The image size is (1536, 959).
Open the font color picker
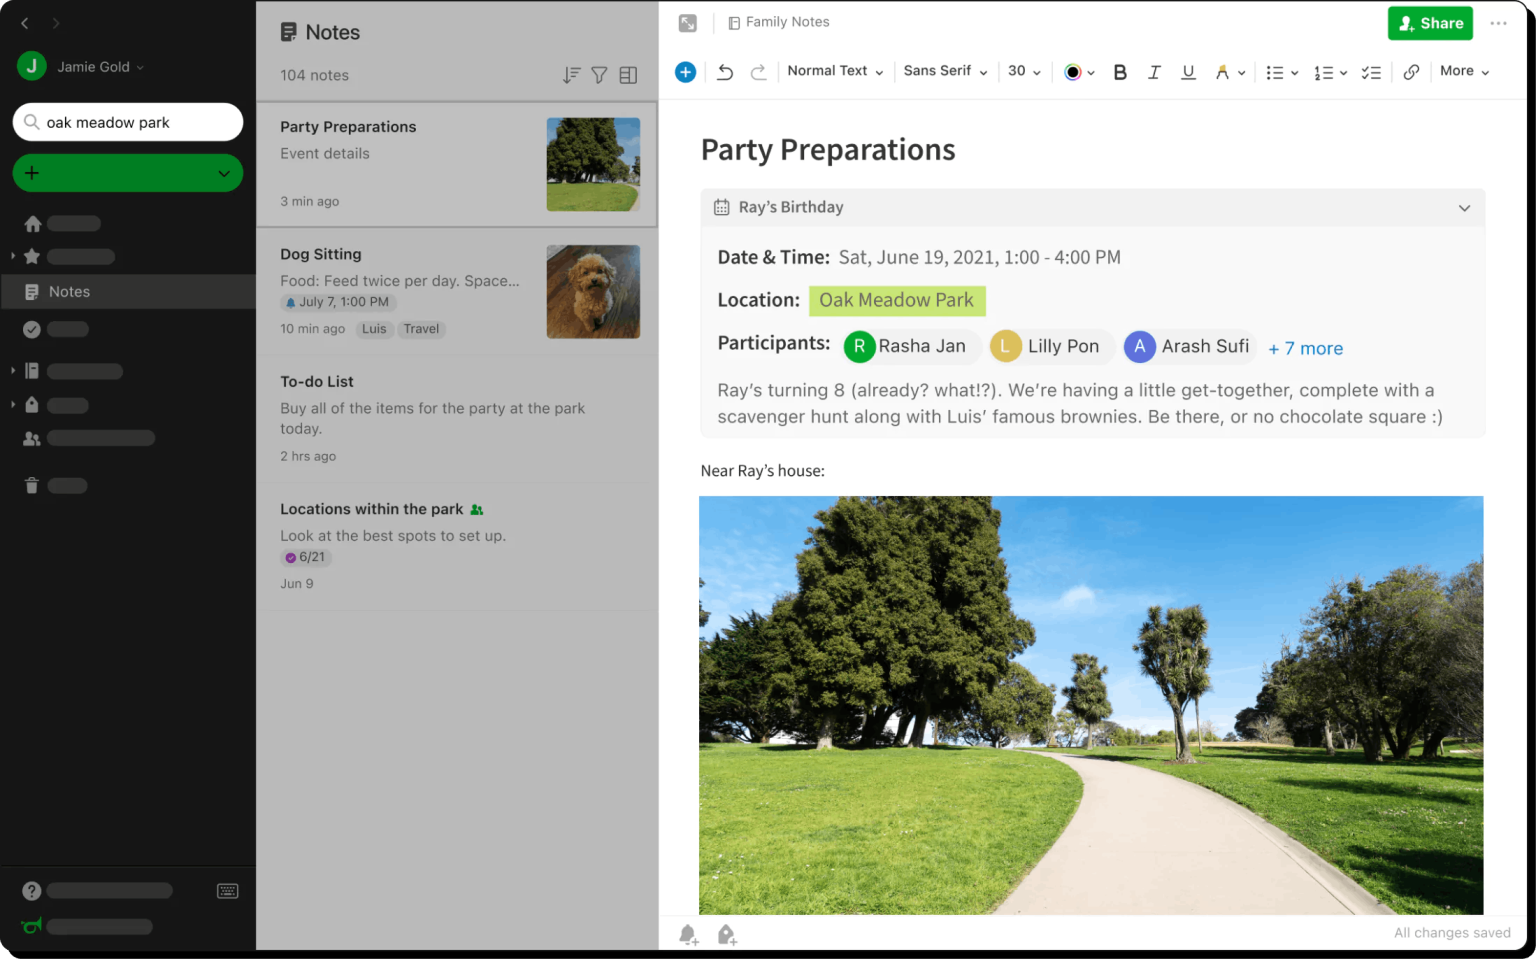[1079, 72]
